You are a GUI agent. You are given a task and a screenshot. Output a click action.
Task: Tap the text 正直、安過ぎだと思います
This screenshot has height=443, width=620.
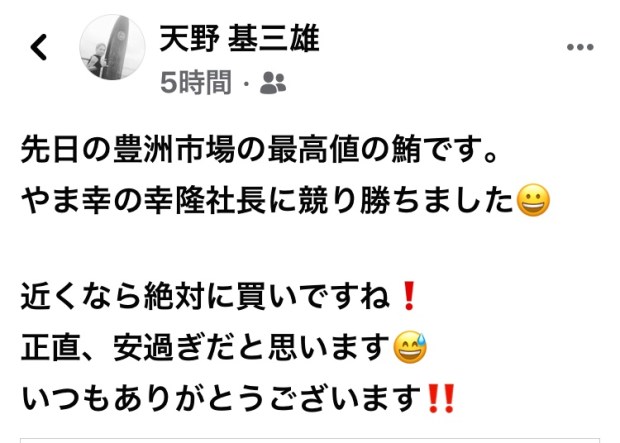[206, 348]
